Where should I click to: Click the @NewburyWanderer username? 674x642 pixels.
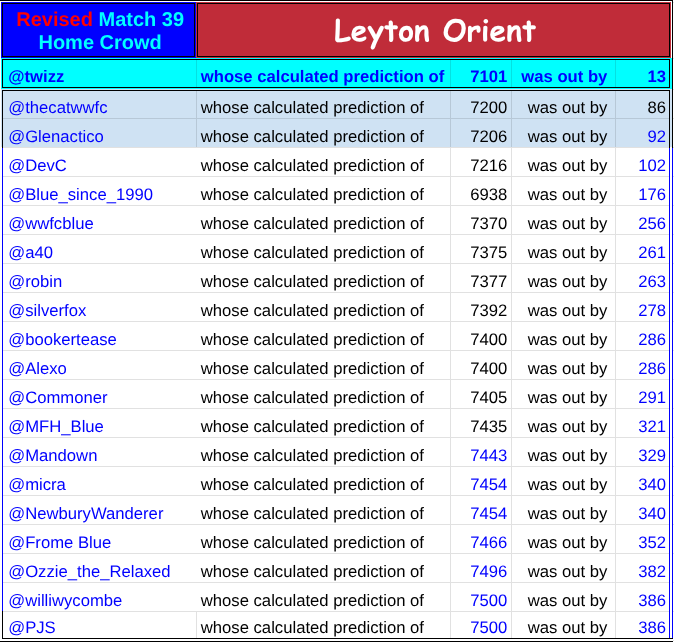click(86, 513)
